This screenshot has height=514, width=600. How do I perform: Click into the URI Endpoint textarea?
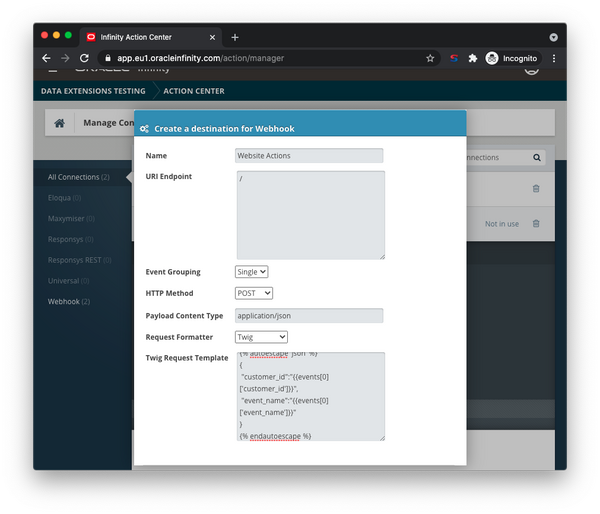[311, 215]
